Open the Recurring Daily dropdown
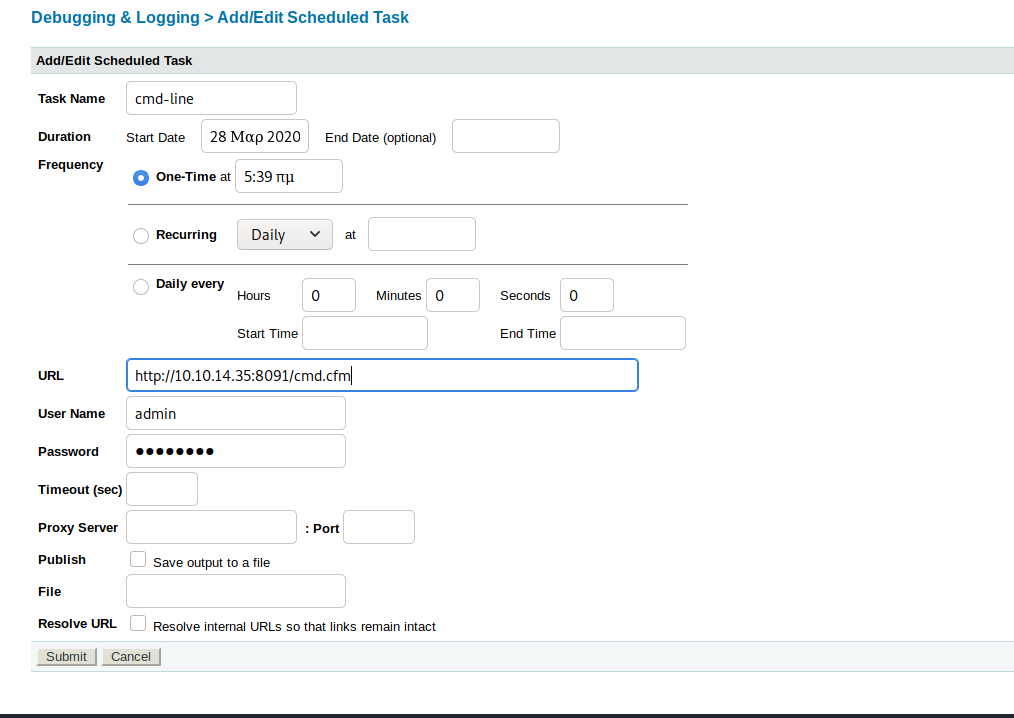 pos(284,234)
